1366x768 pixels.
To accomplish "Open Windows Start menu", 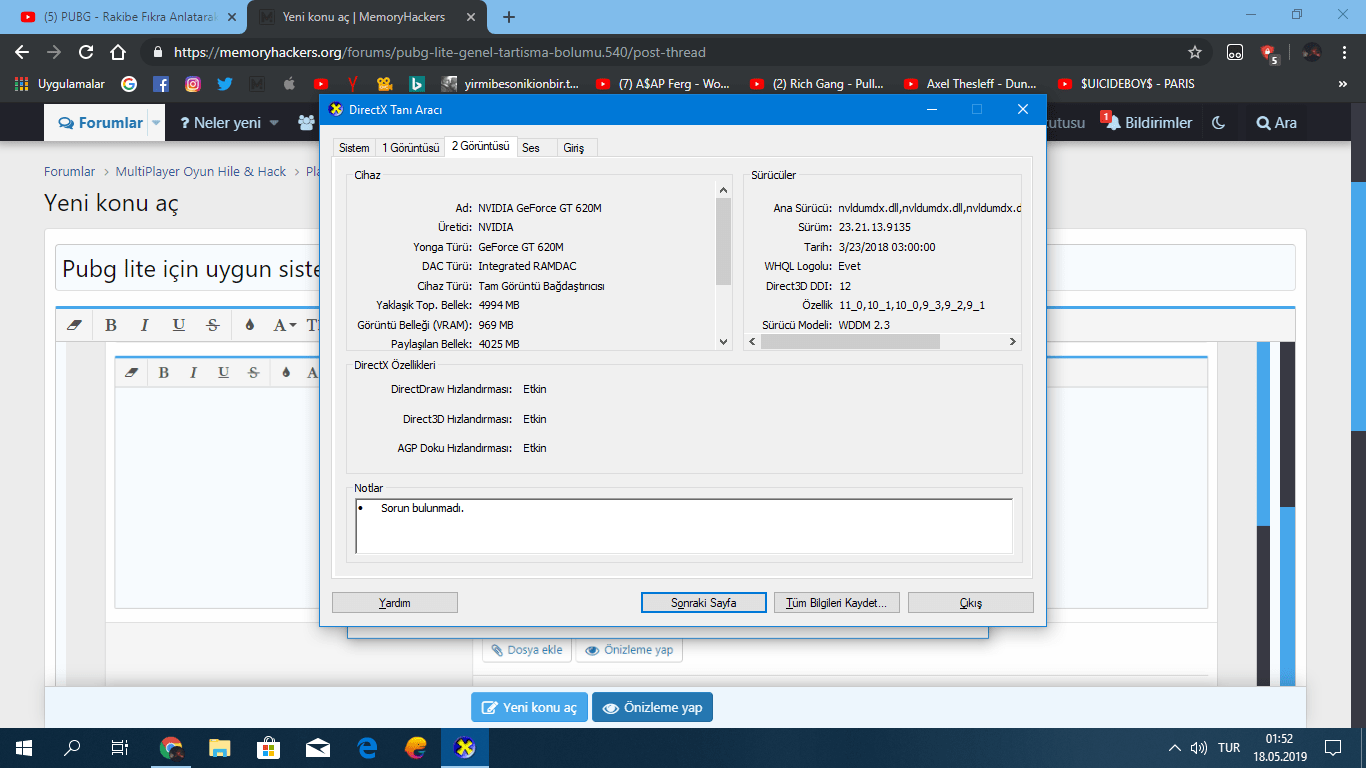I will [22, 747].
